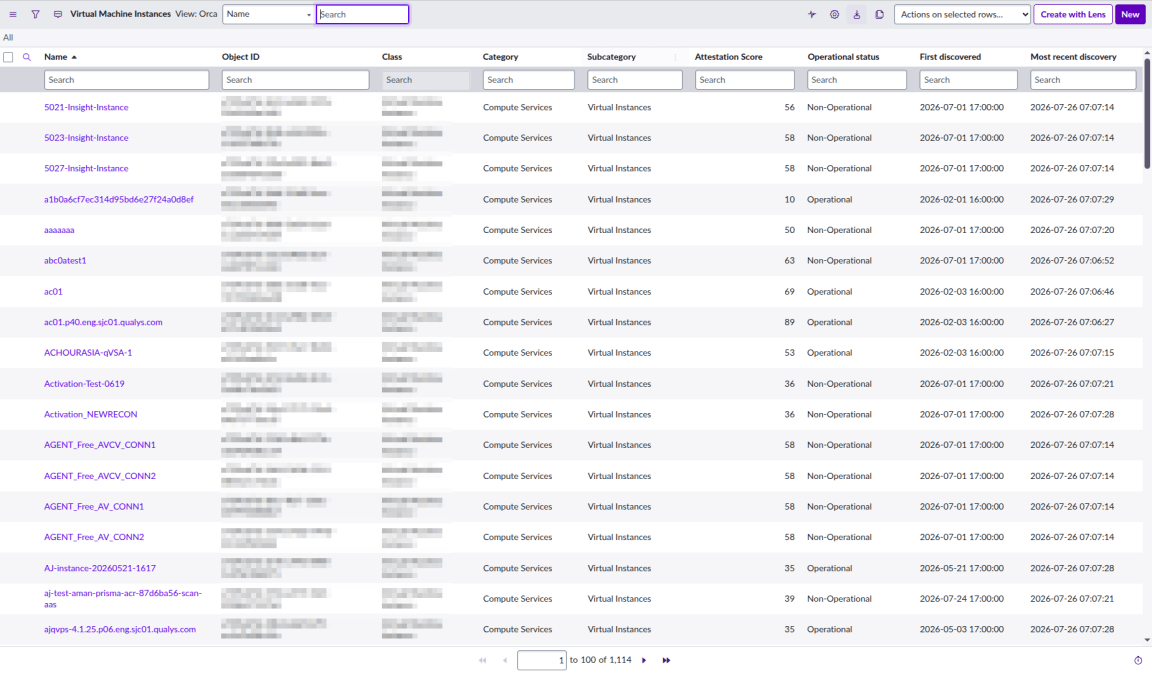Click the Attestation Score column header

(728, 57)
